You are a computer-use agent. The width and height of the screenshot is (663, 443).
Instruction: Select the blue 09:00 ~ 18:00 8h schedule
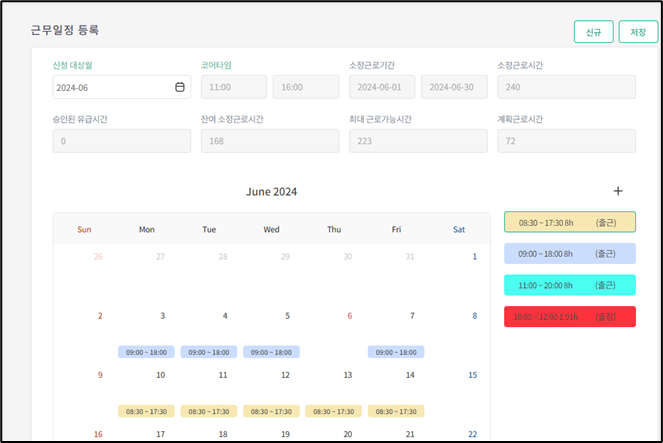pos(569,254)
